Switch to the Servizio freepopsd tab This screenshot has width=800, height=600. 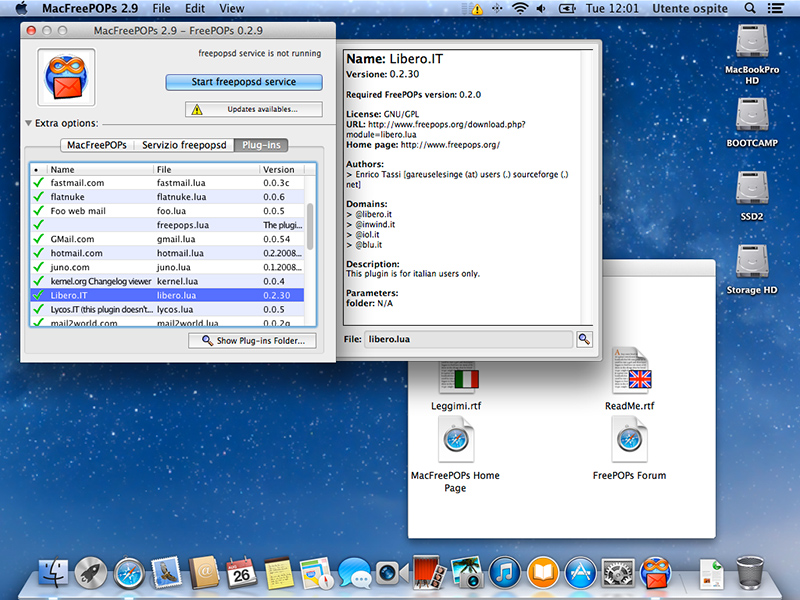pos(184,145)
